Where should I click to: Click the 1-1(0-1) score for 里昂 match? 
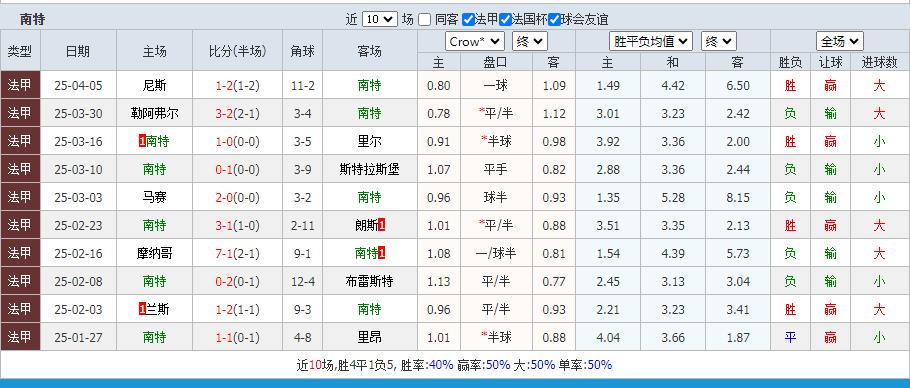pyautogui.click(x=238, y=337)
